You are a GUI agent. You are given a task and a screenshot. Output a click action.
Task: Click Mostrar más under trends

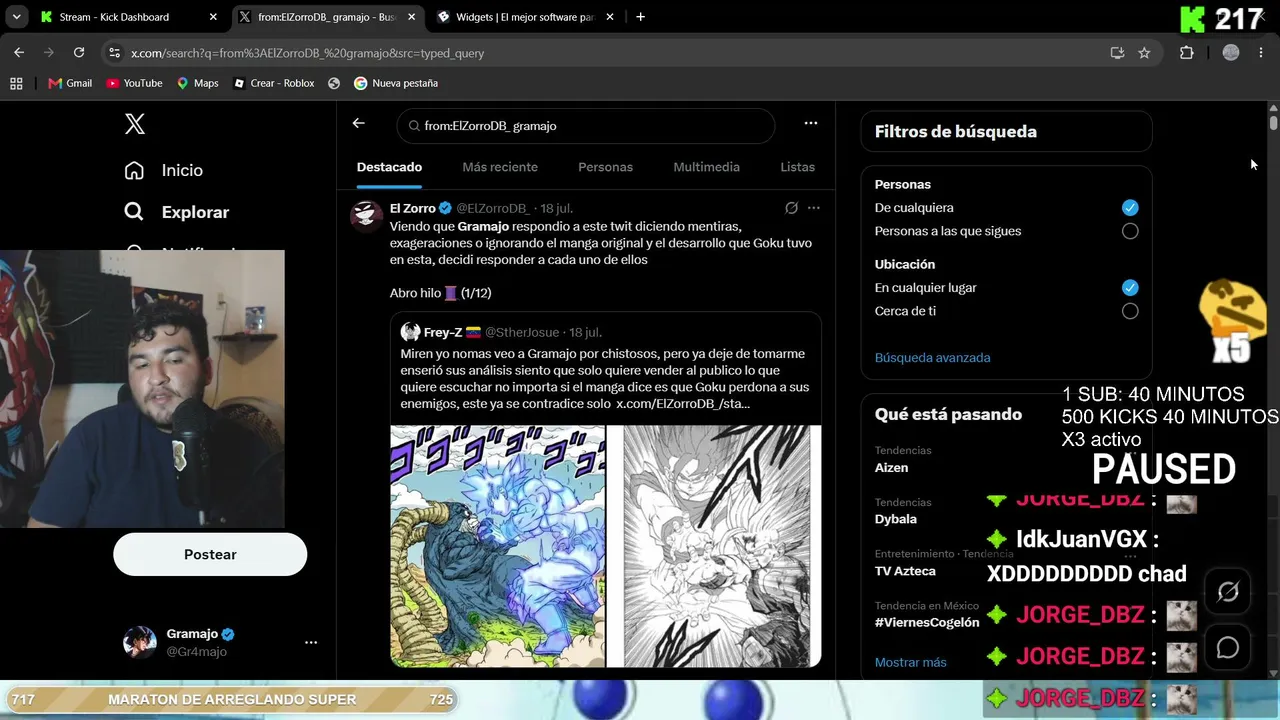point(911,662)
